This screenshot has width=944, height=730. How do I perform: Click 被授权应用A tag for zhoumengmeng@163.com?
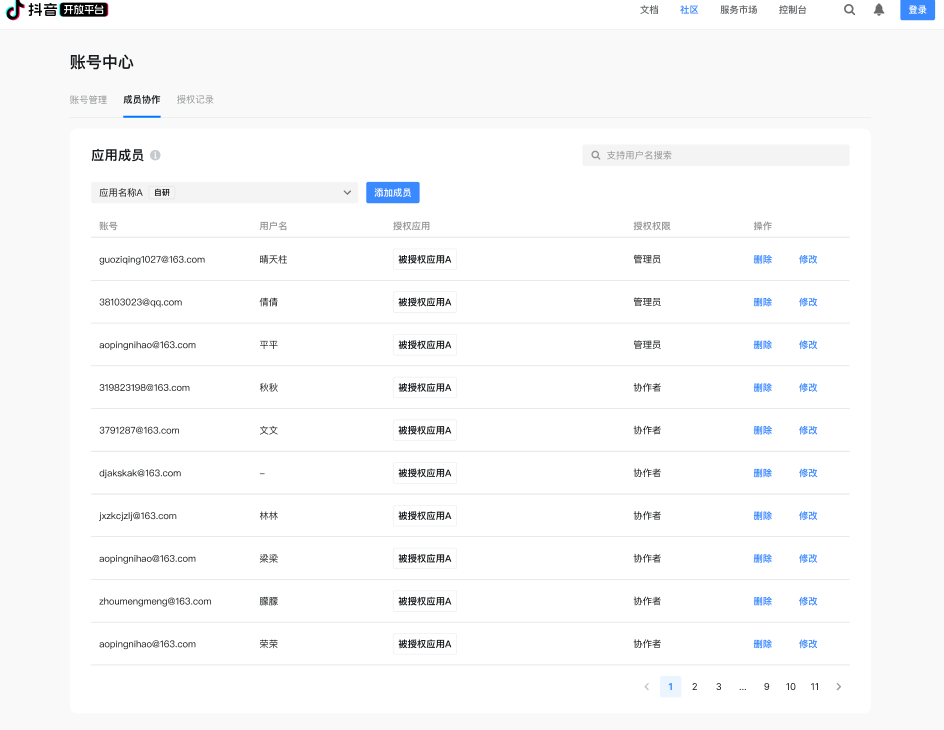click(x=425, y=602)
